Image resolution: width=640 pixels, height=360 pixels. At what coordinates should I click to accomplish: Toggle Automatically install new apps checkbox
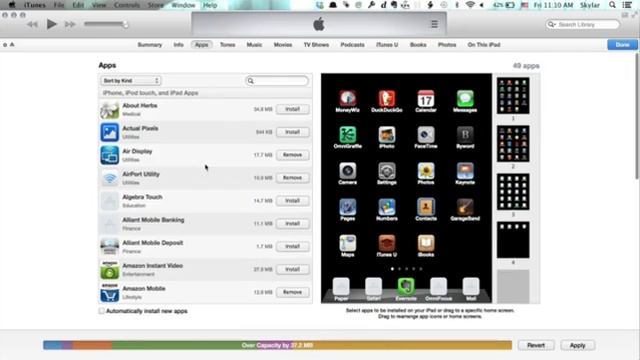(x=102, y=311)
